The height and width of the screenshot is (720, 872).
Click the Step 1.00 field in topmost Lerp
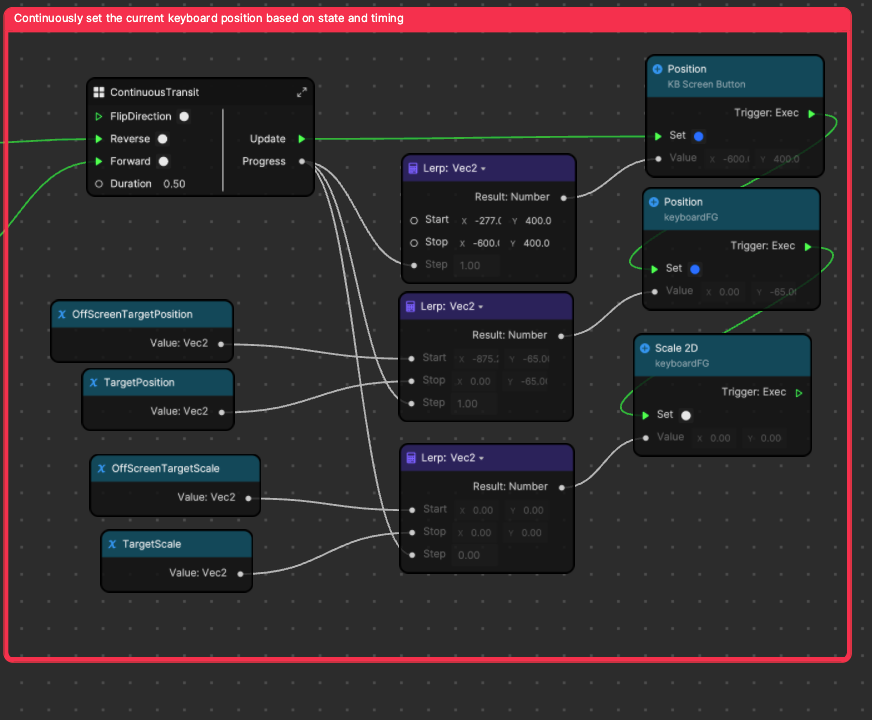pyautogui.click(x=469, y=265)
